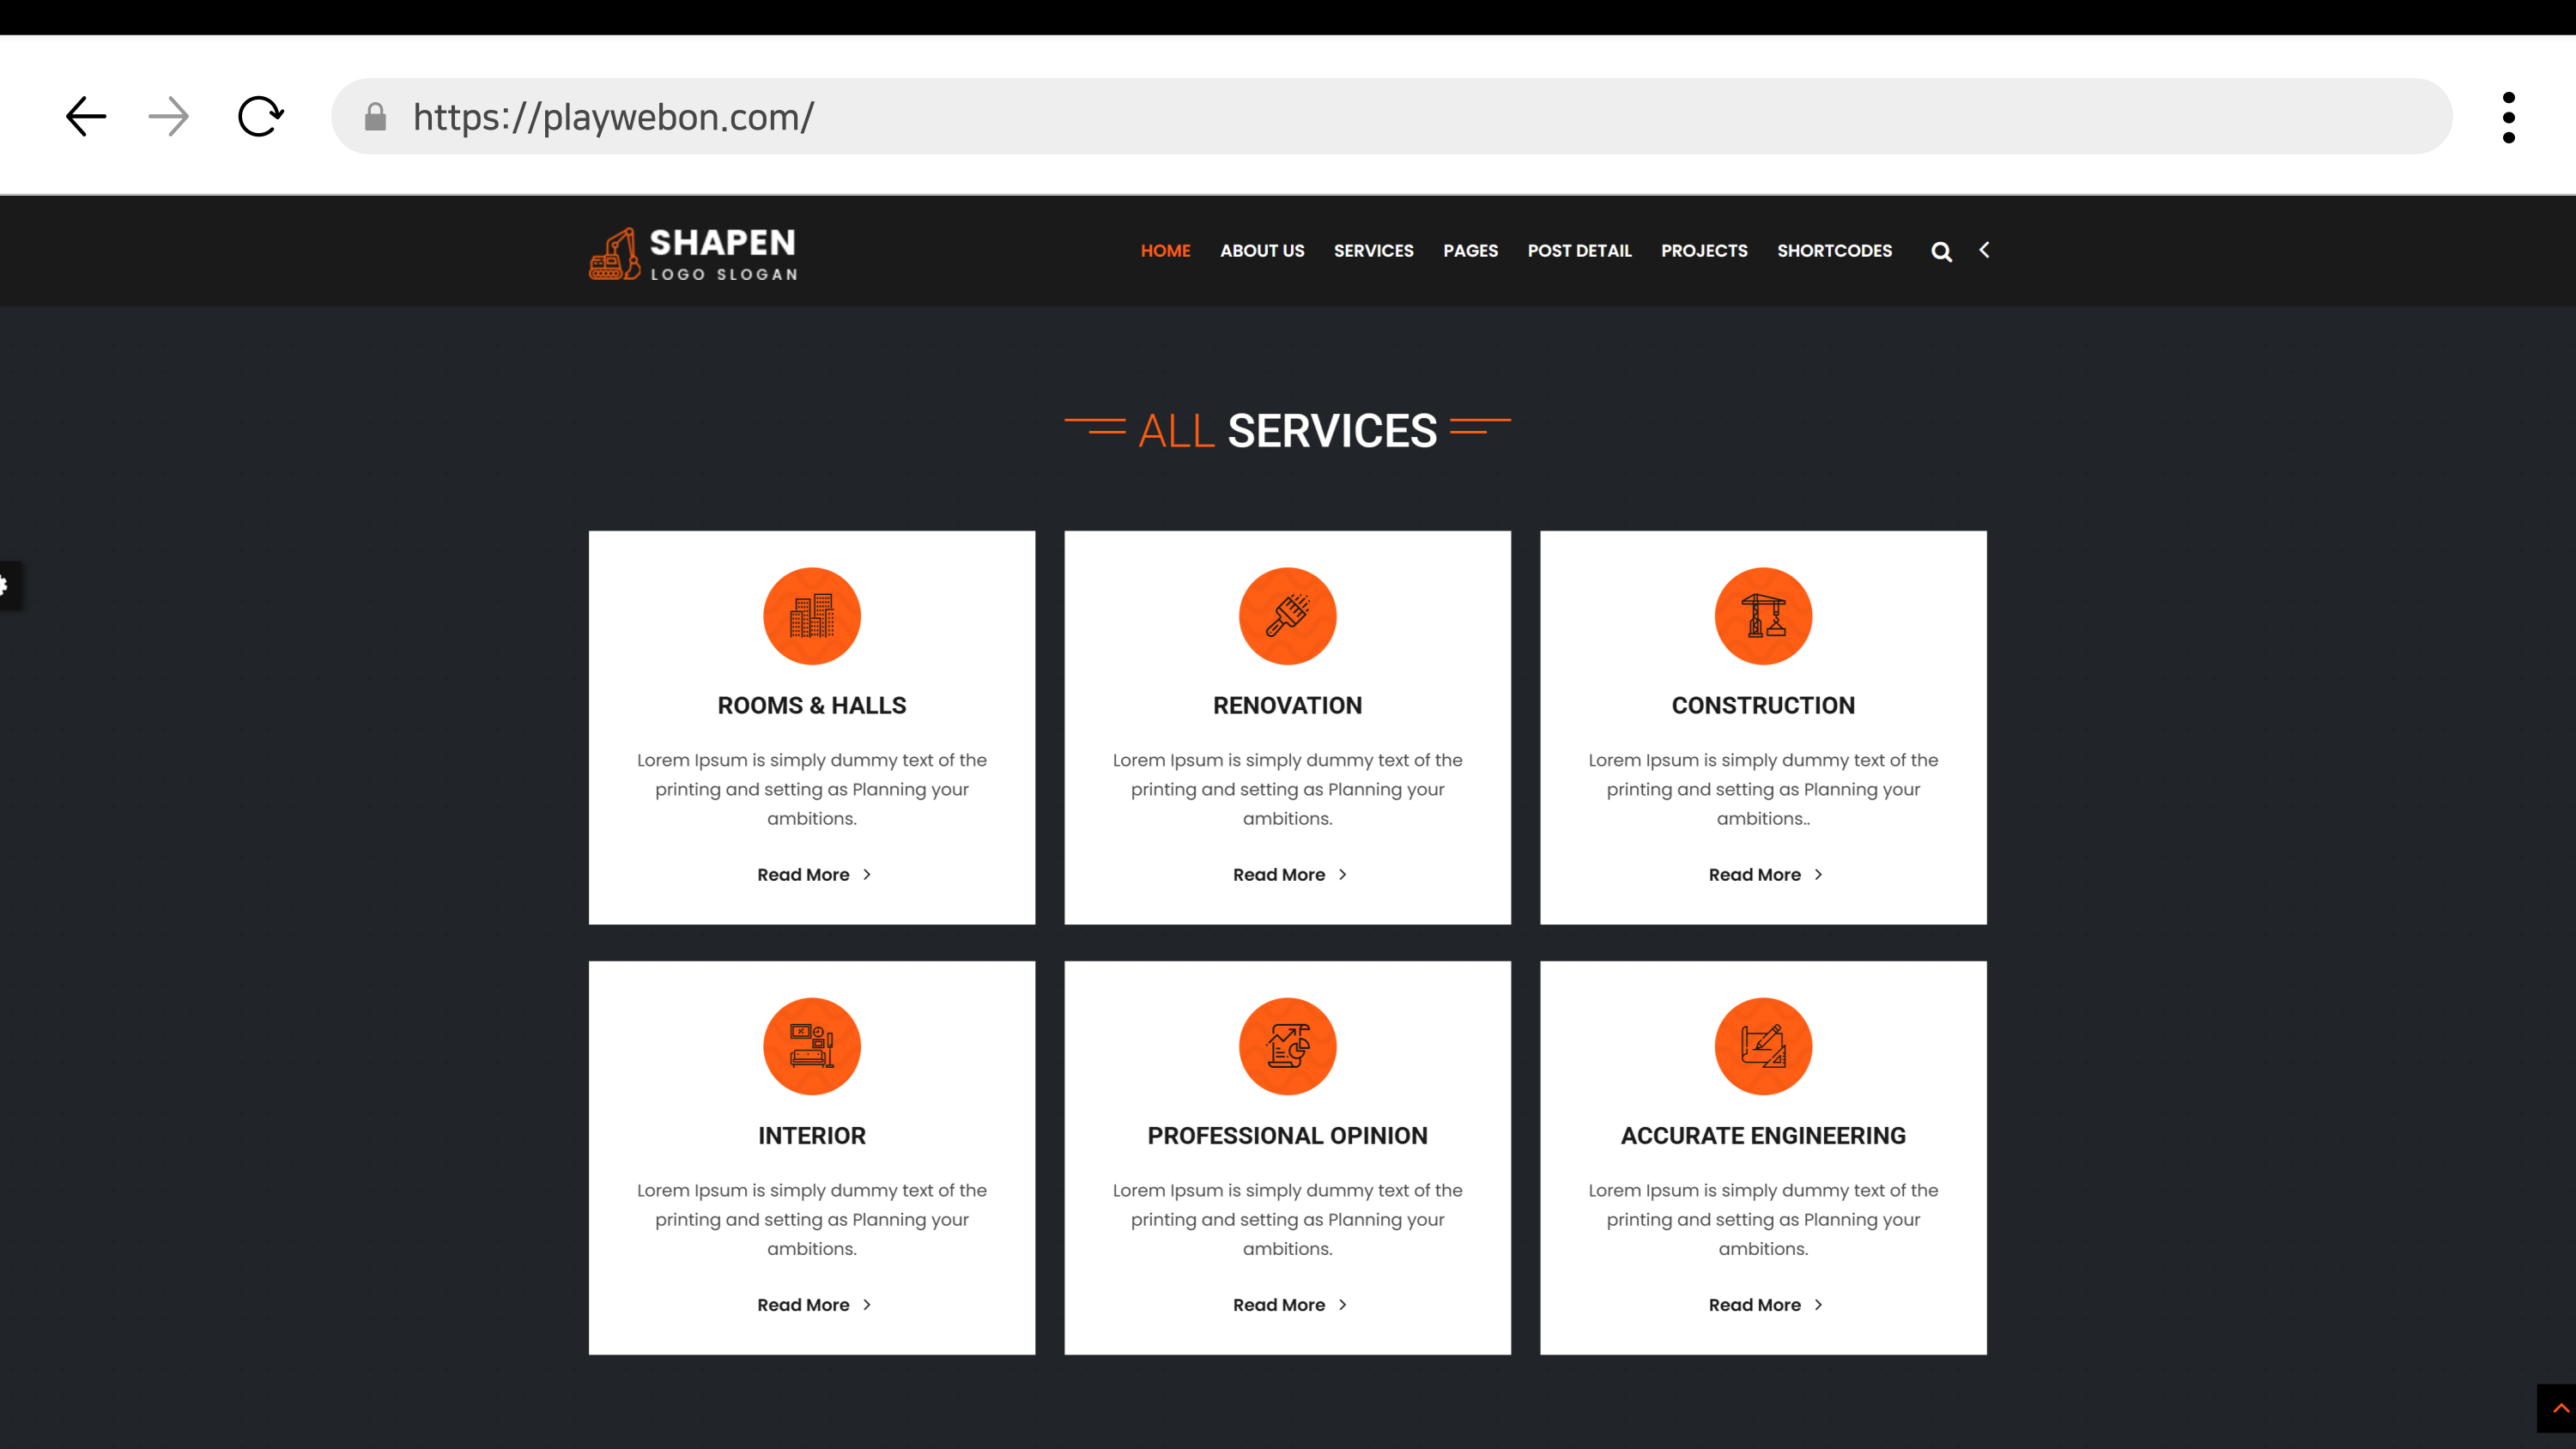
Task: Click Read More under Accurate Engineering
Action: 1764,1305
